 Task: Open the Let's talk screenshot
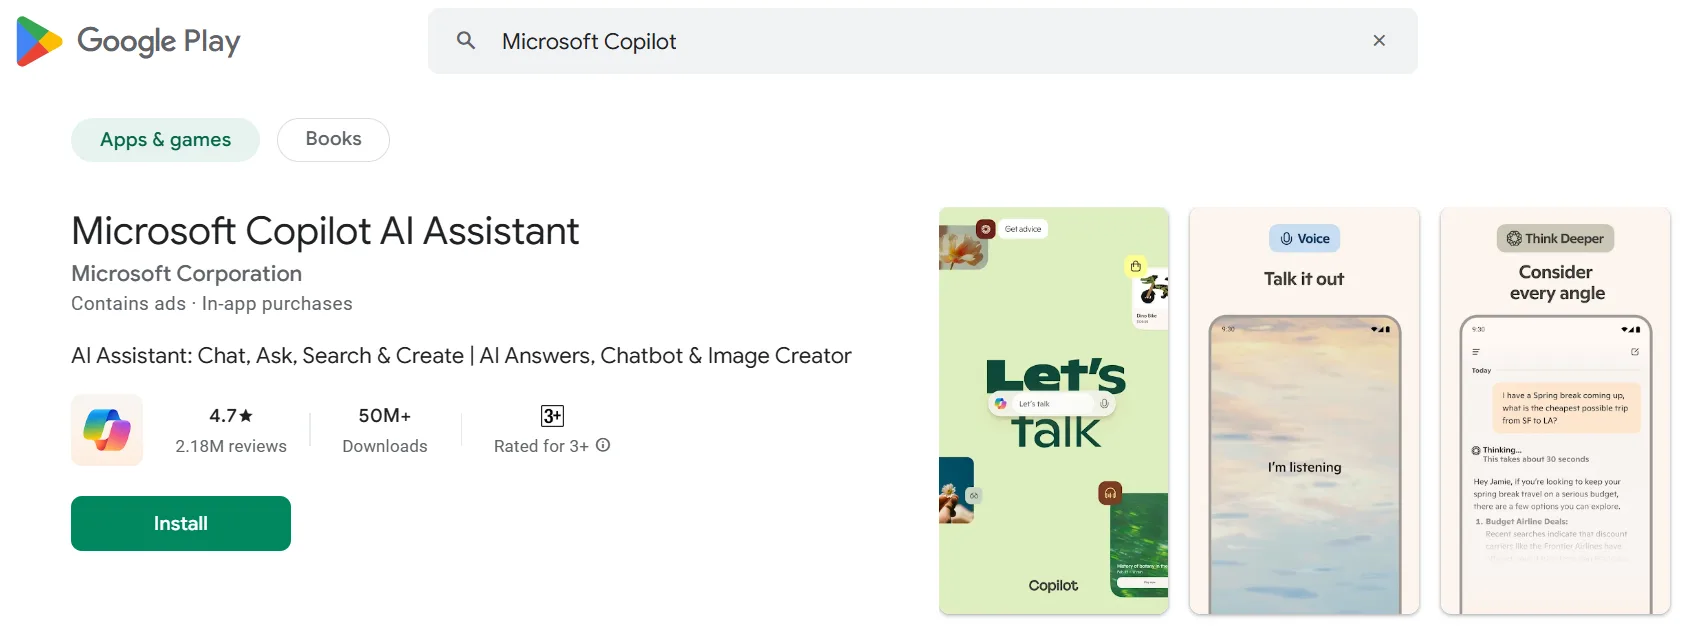pos(1054,411)
